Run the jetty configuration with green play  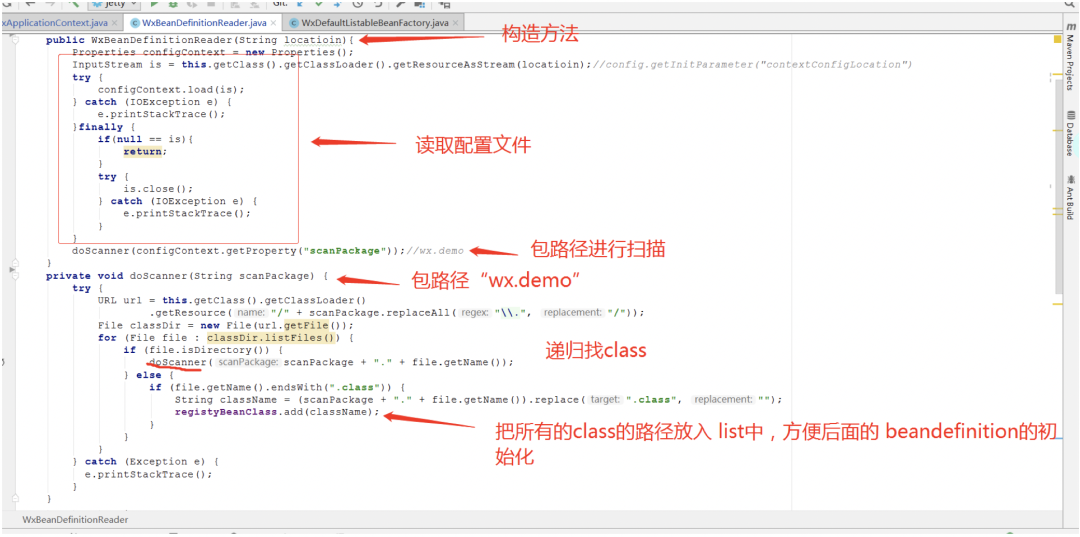click(154, 4)
